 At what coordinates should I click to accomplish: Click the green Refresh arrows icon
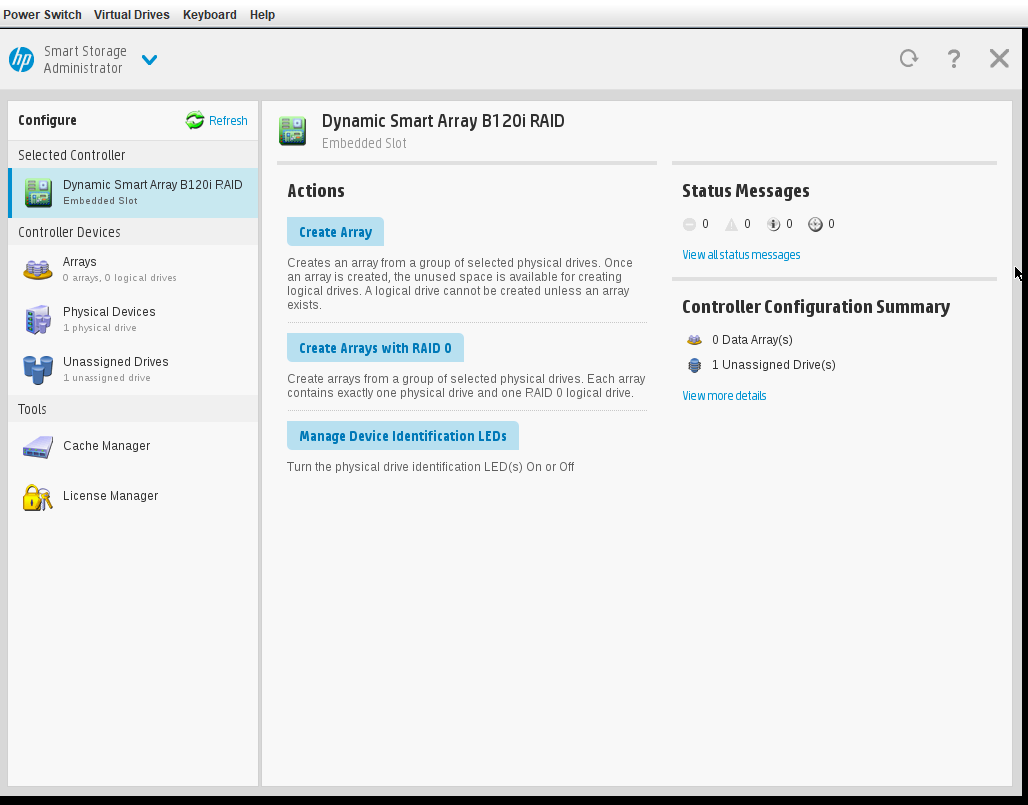click(x=195, y=120)
